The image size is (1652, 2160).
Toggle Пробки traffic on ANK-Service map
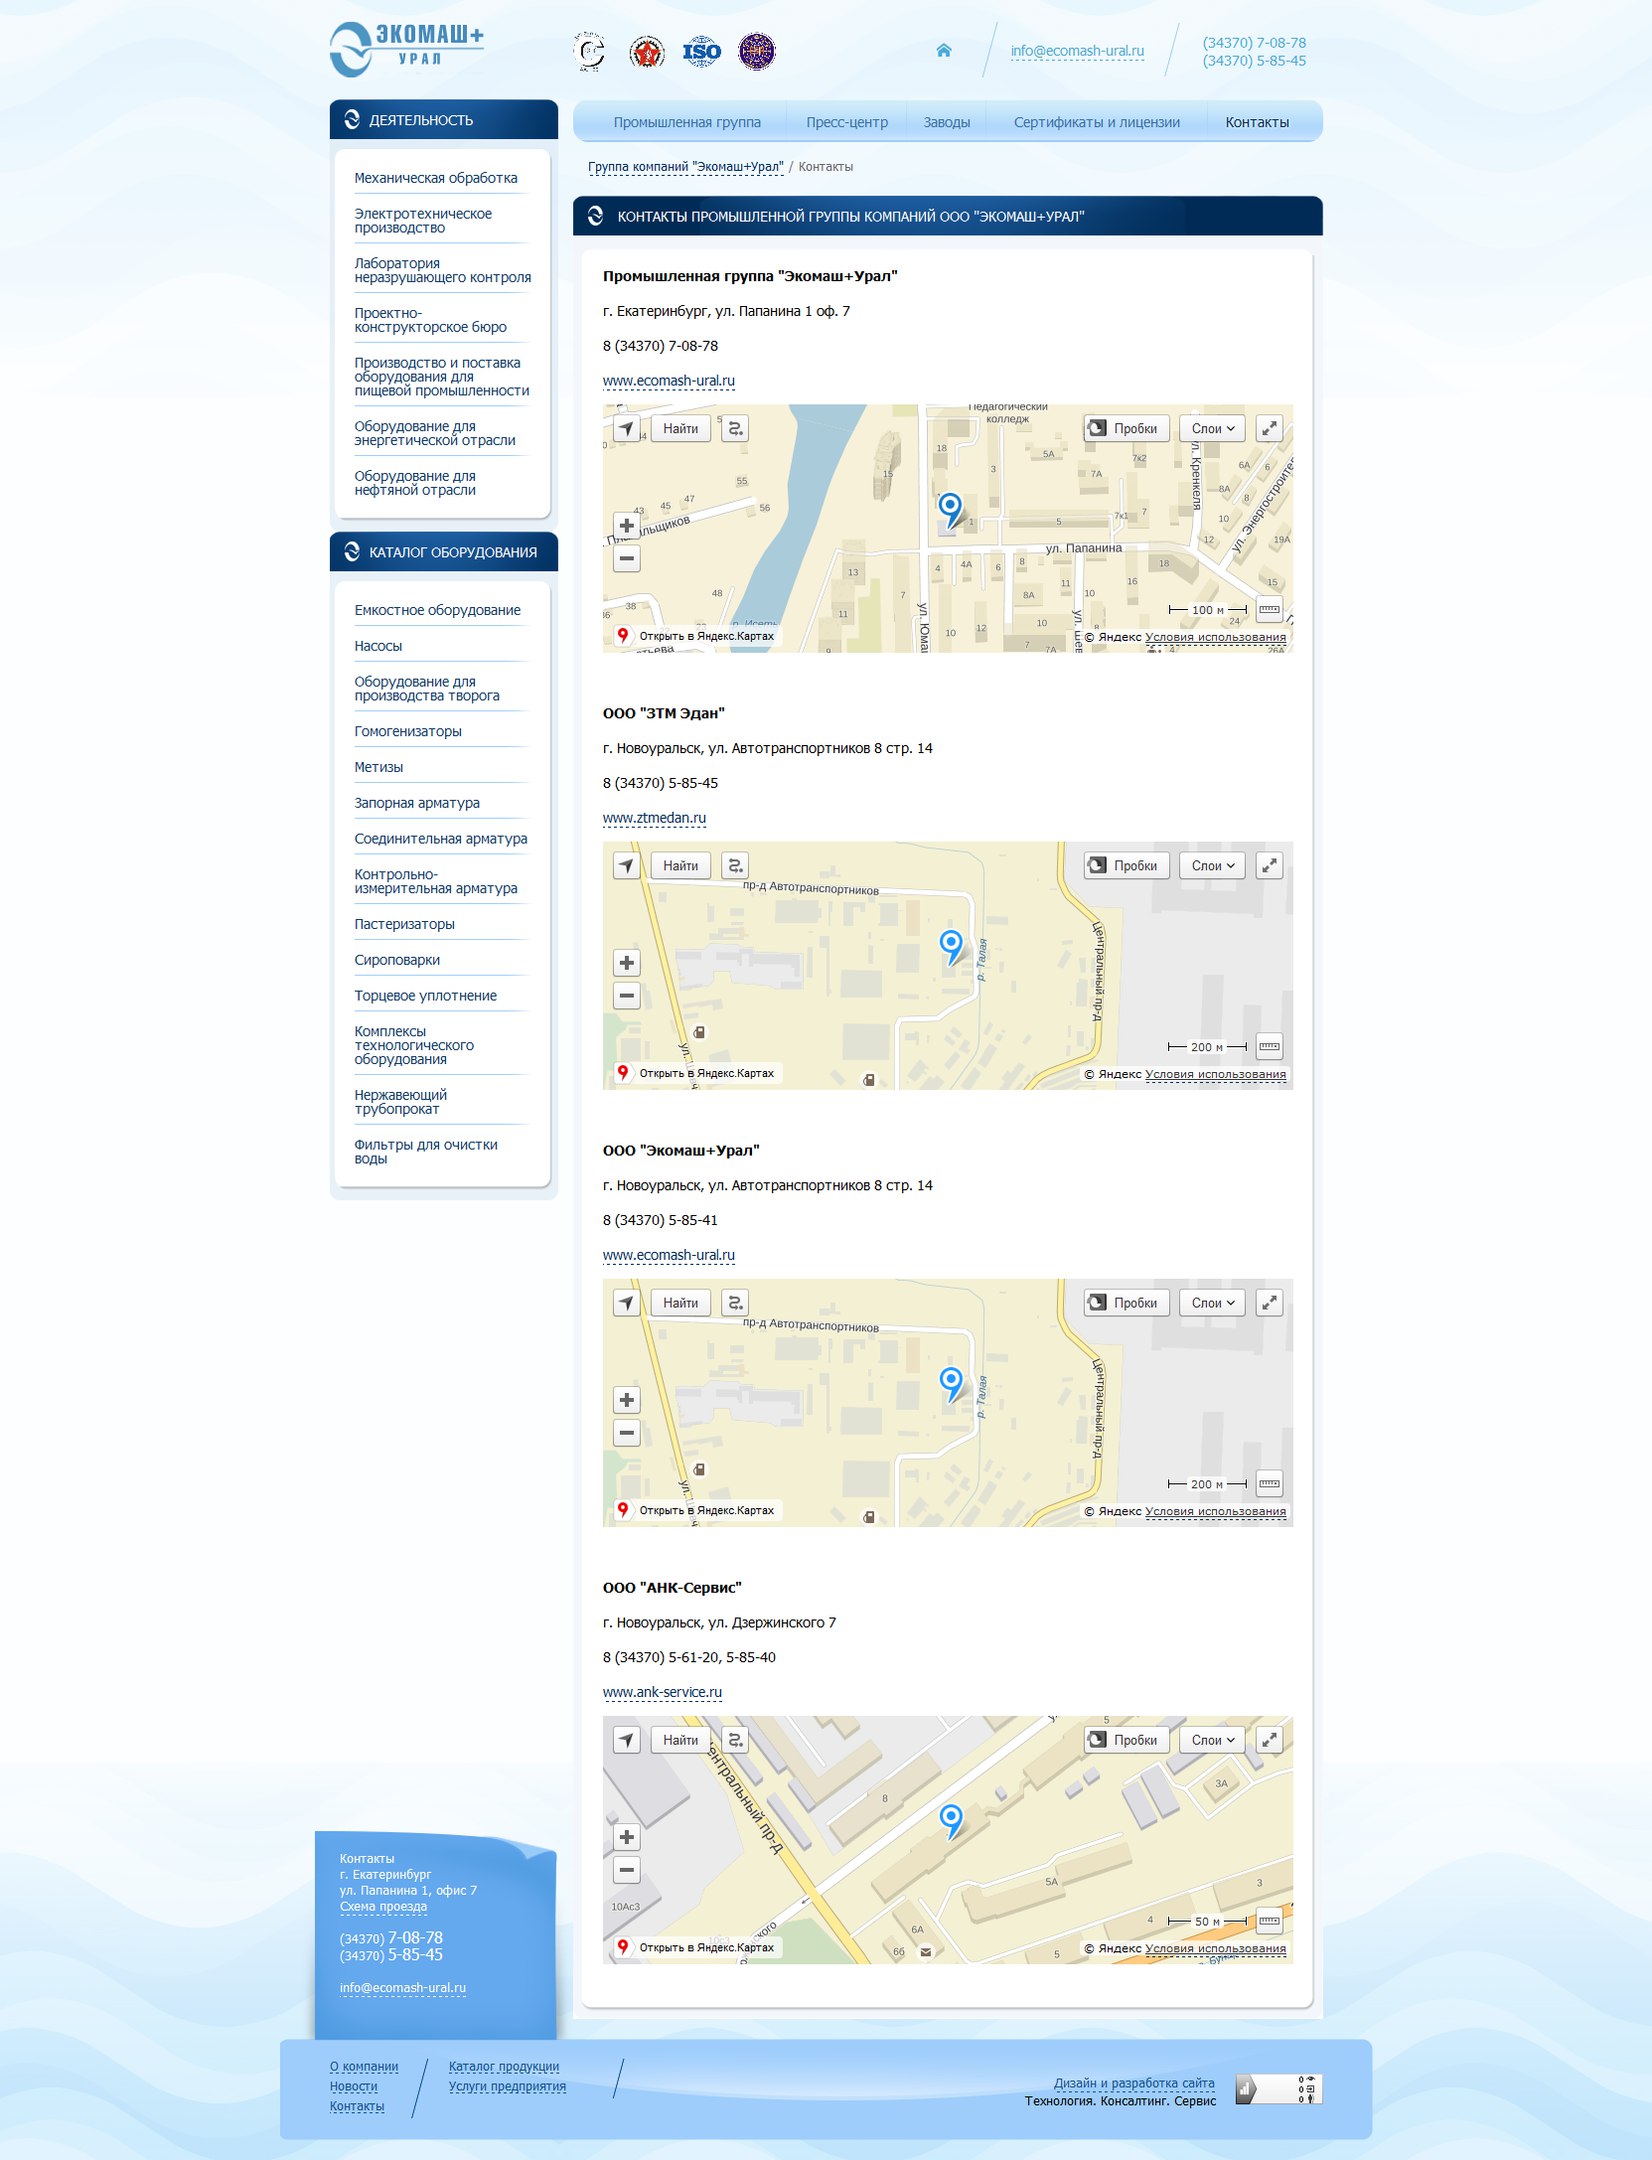pyautogui.click(x=1126, y=1739)
